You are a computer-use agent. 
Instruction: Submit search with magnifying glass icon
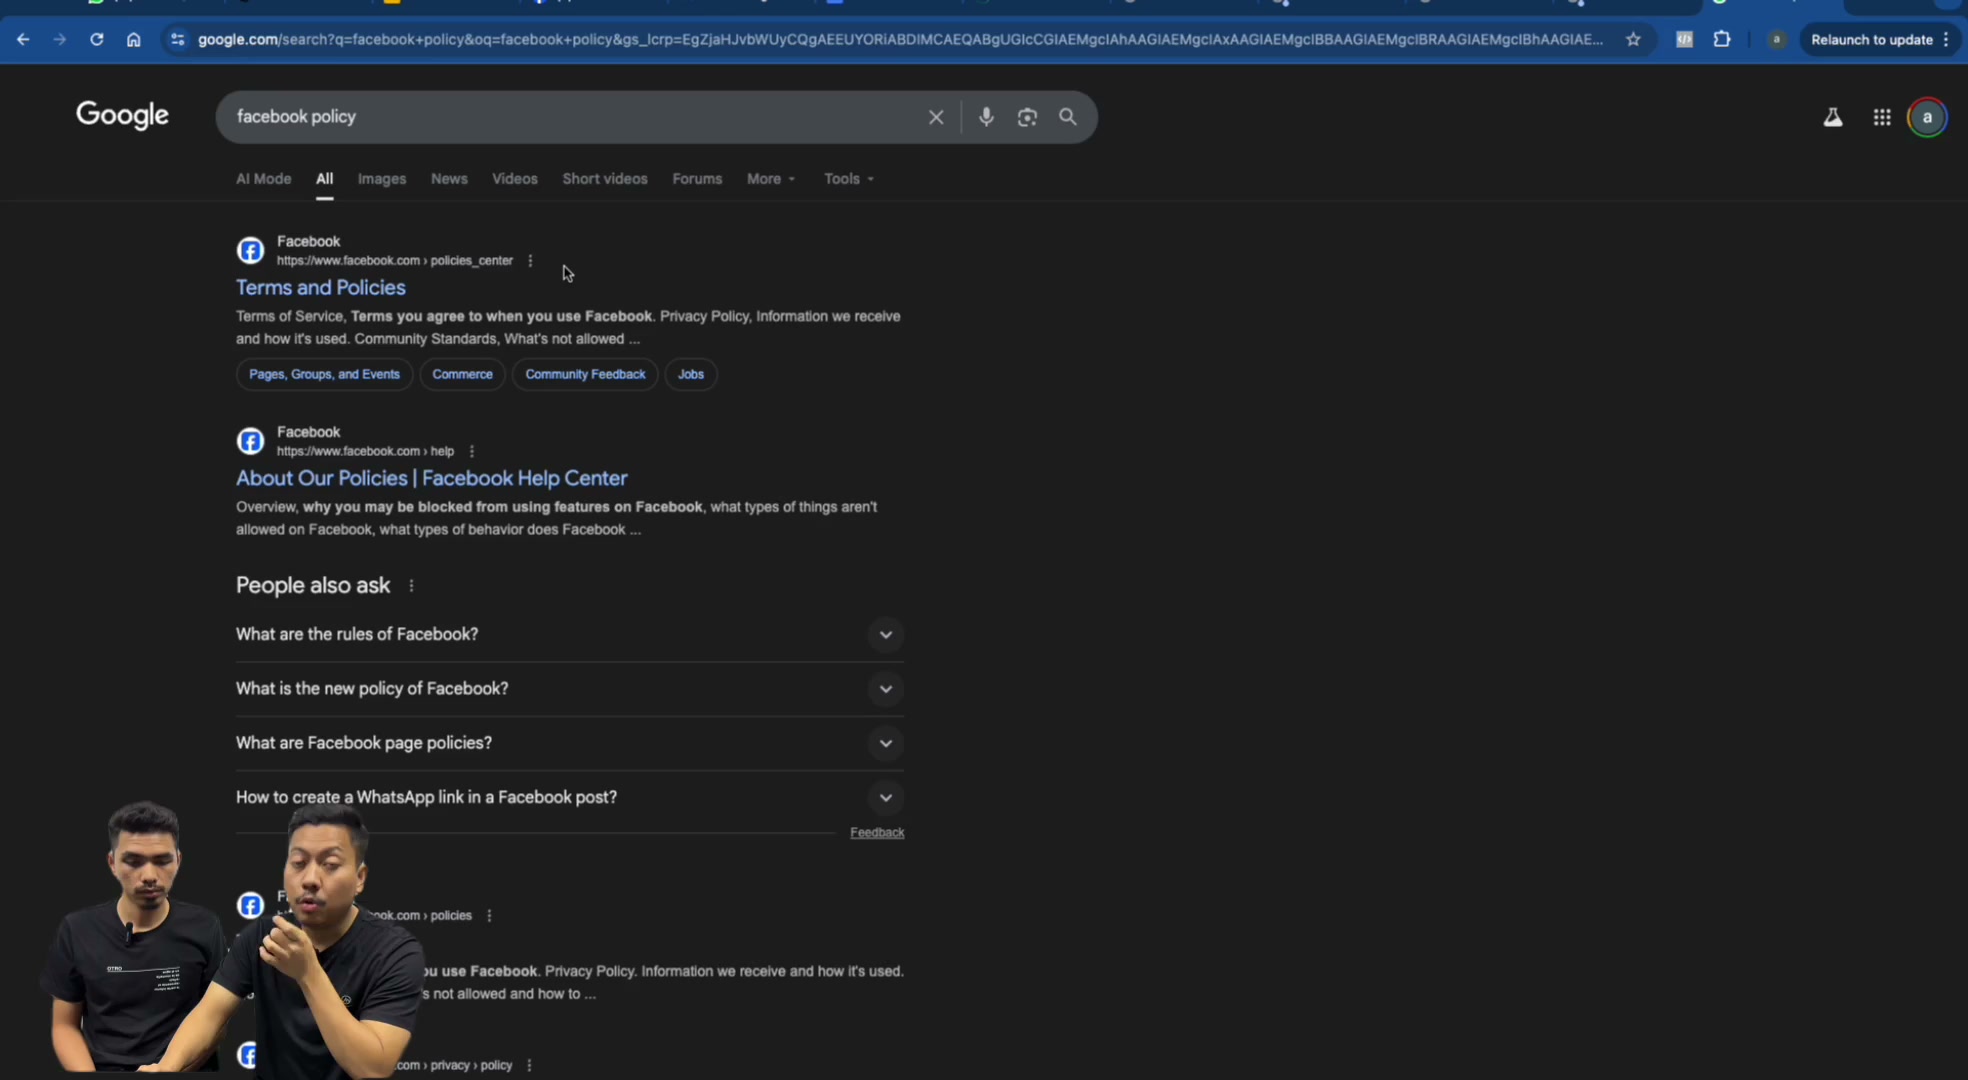pyautogui.click(x=1068, y=117)
